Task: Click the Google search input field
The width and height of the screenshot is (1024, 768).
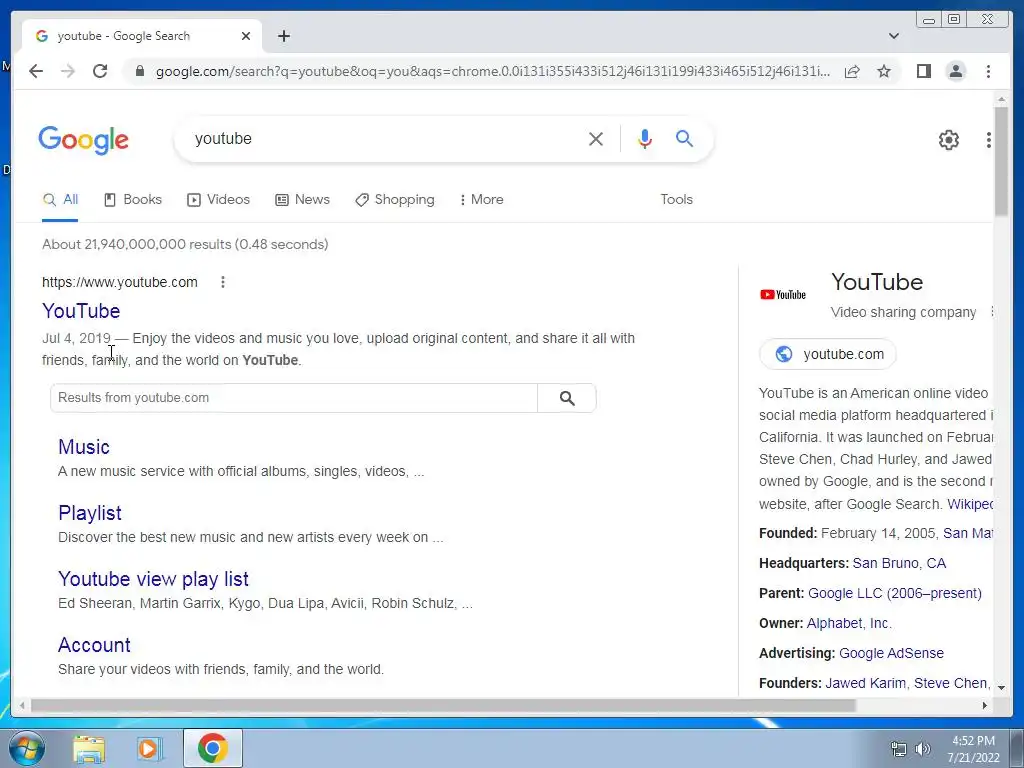Action: click(x=385, y=138)
